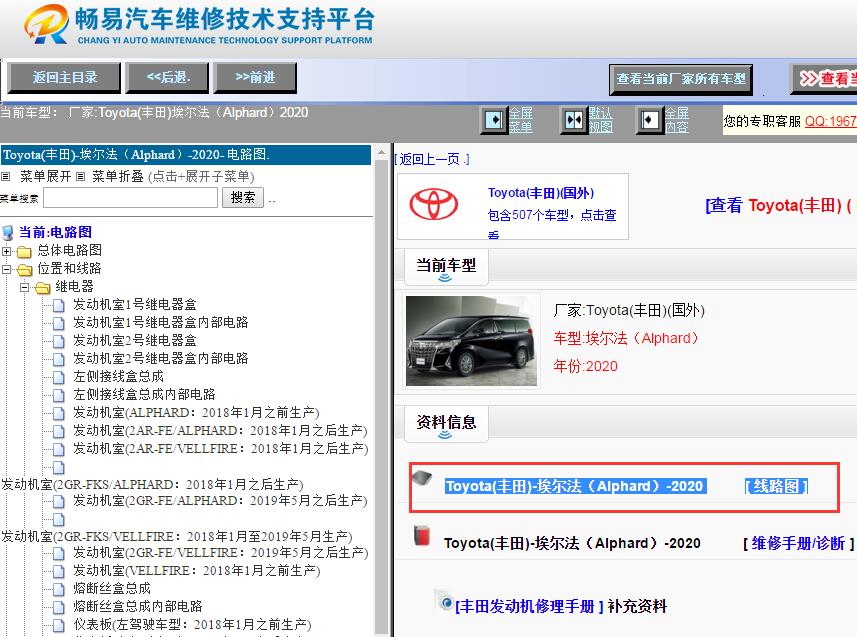
Task: Open the Toyota(丰田)(国外) link
Action: pyautogui.click(x=541, y=193)
